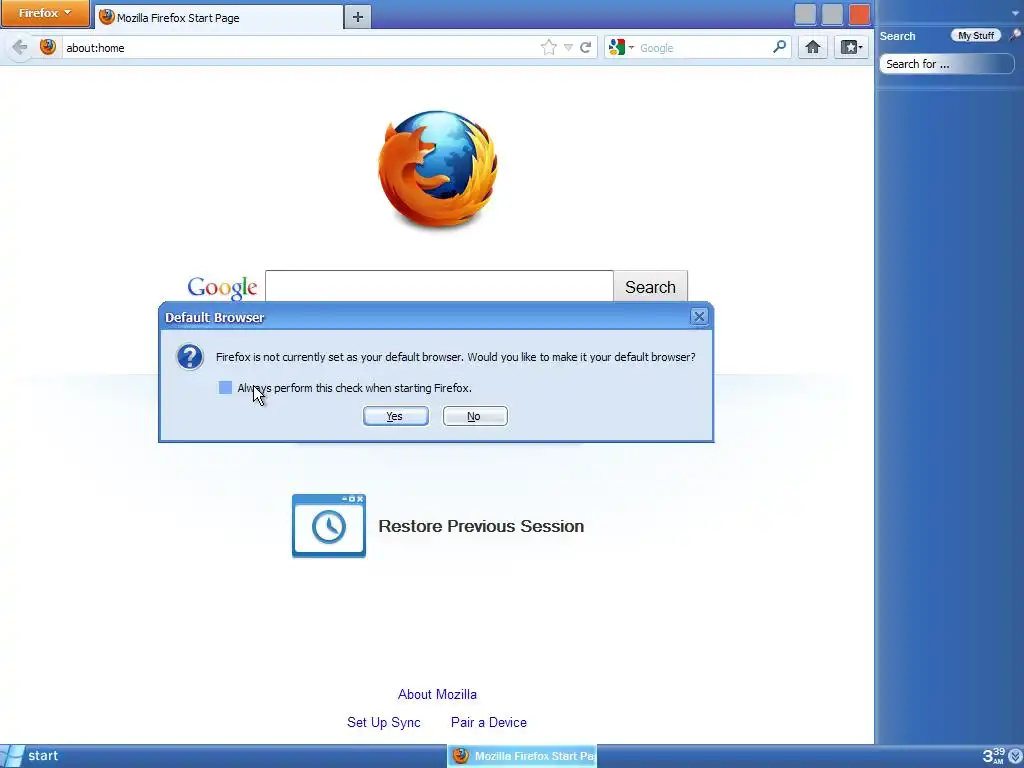Select Mozilla Firefox taskbar button
Viewport: 1024px width, 768px height.
[x=522, y=756]
